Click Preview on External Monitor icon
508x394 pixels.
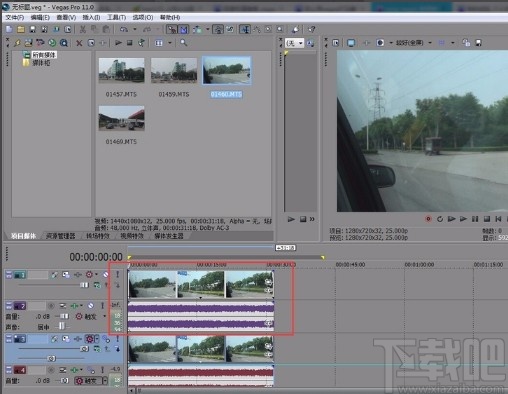[351, 43]
